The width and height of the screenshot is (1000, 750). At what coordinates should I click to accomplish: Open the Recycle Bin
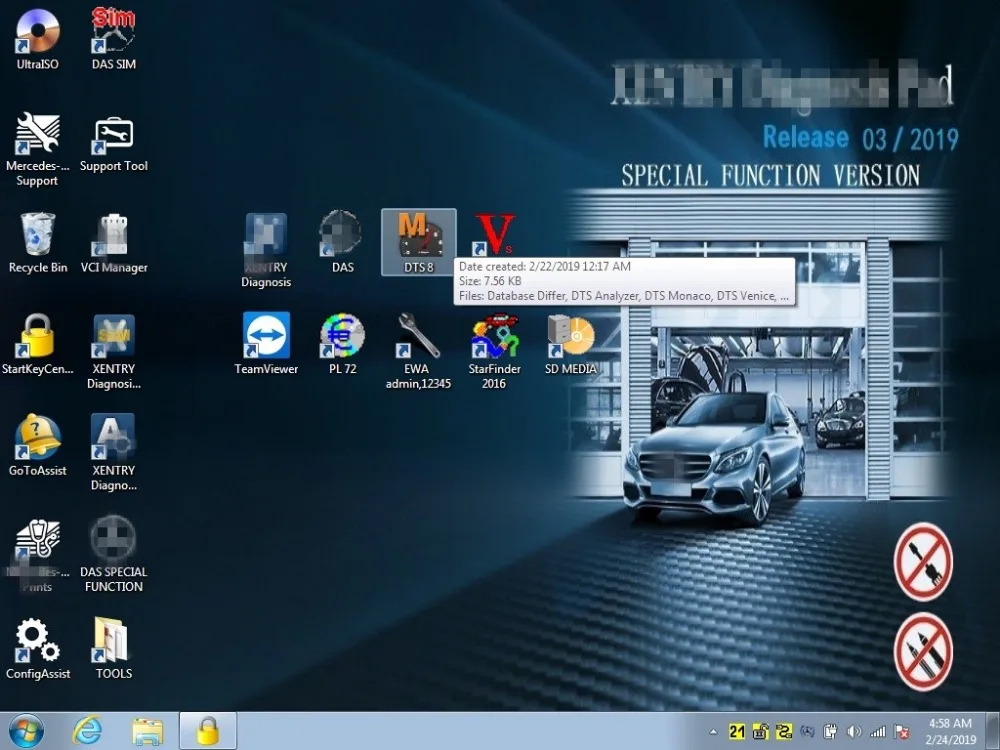(37, 237)
